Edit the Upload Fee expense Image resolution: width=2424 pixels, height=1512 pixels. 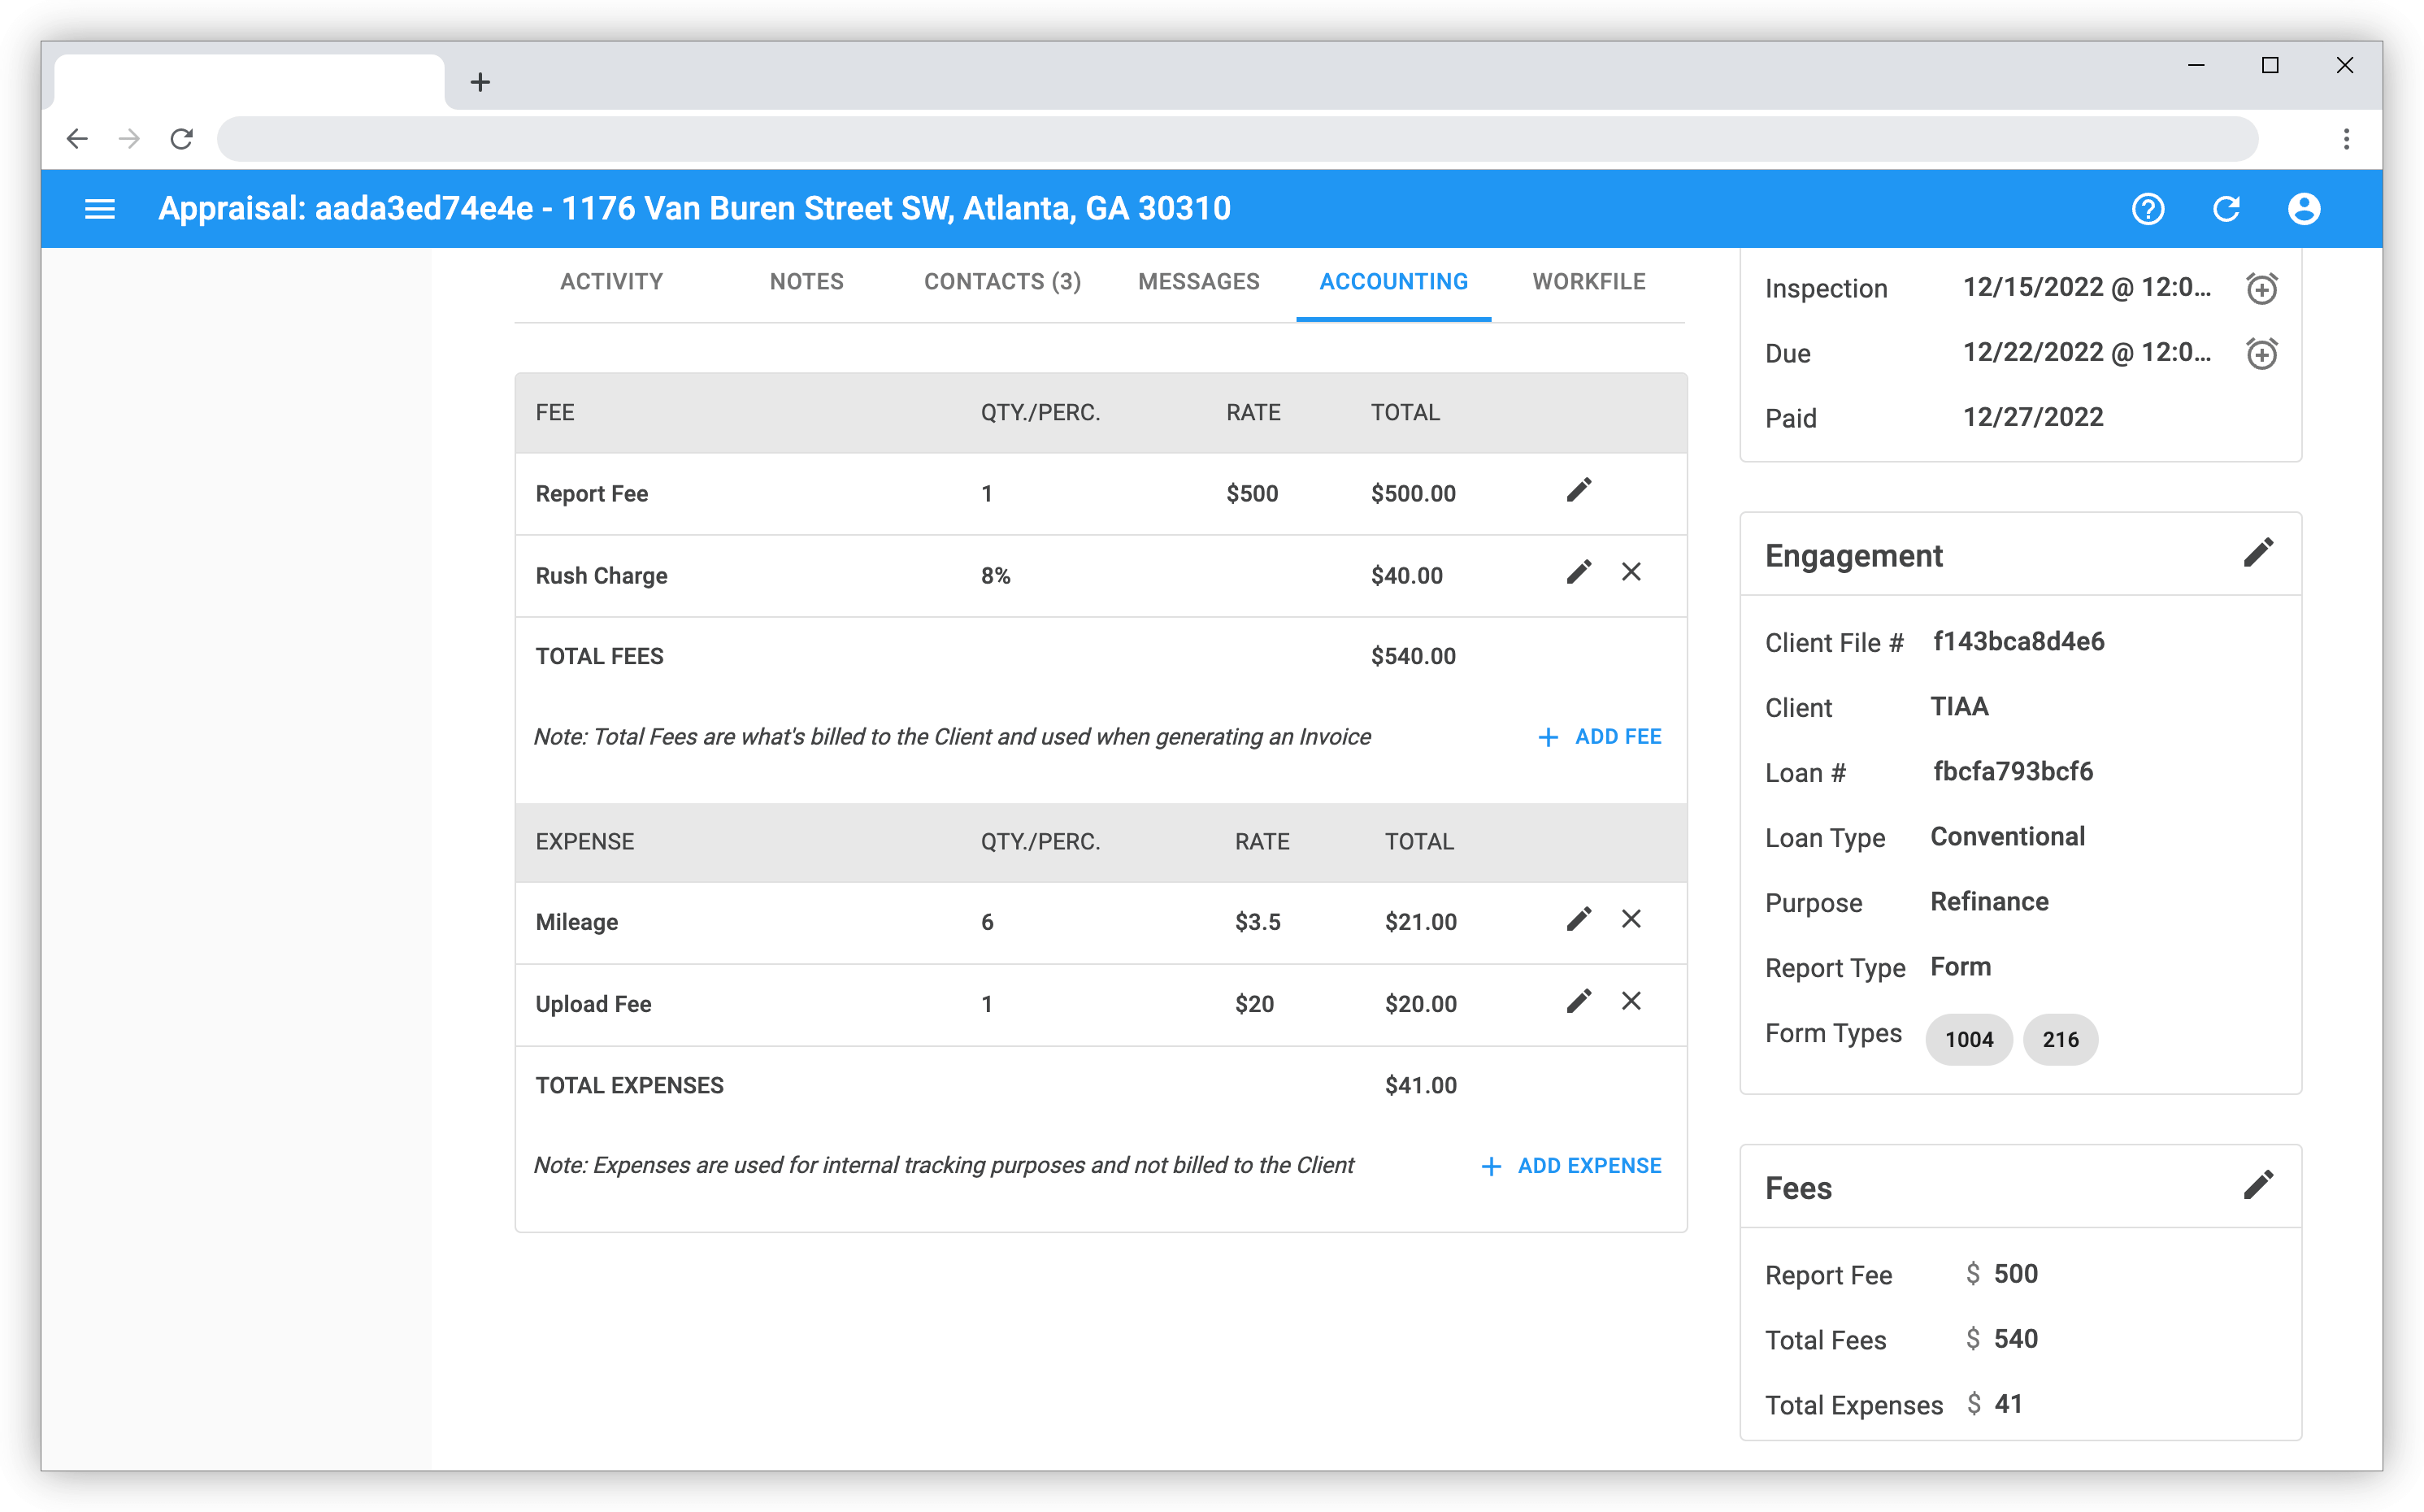[x=1578, y=1001]
